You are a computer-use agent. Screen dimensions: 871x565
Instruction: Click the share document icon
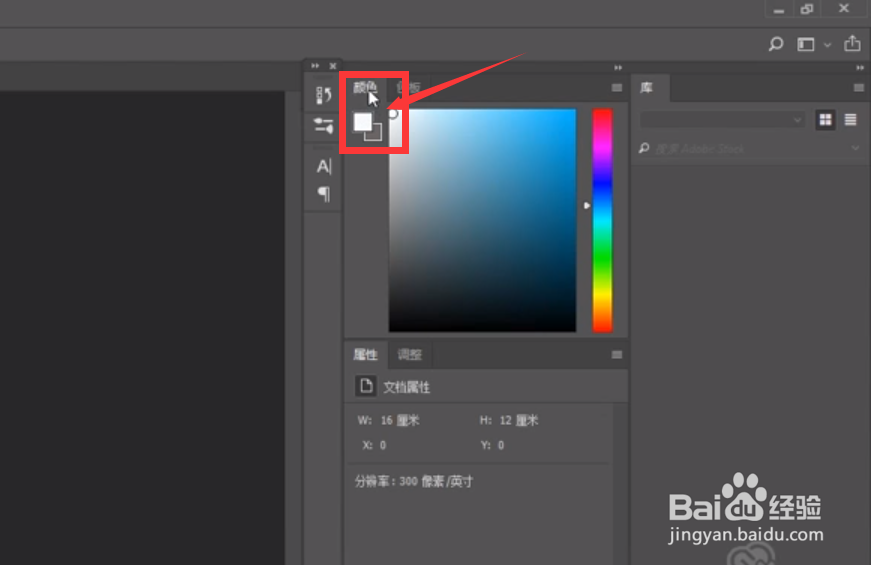click(852, 43)
